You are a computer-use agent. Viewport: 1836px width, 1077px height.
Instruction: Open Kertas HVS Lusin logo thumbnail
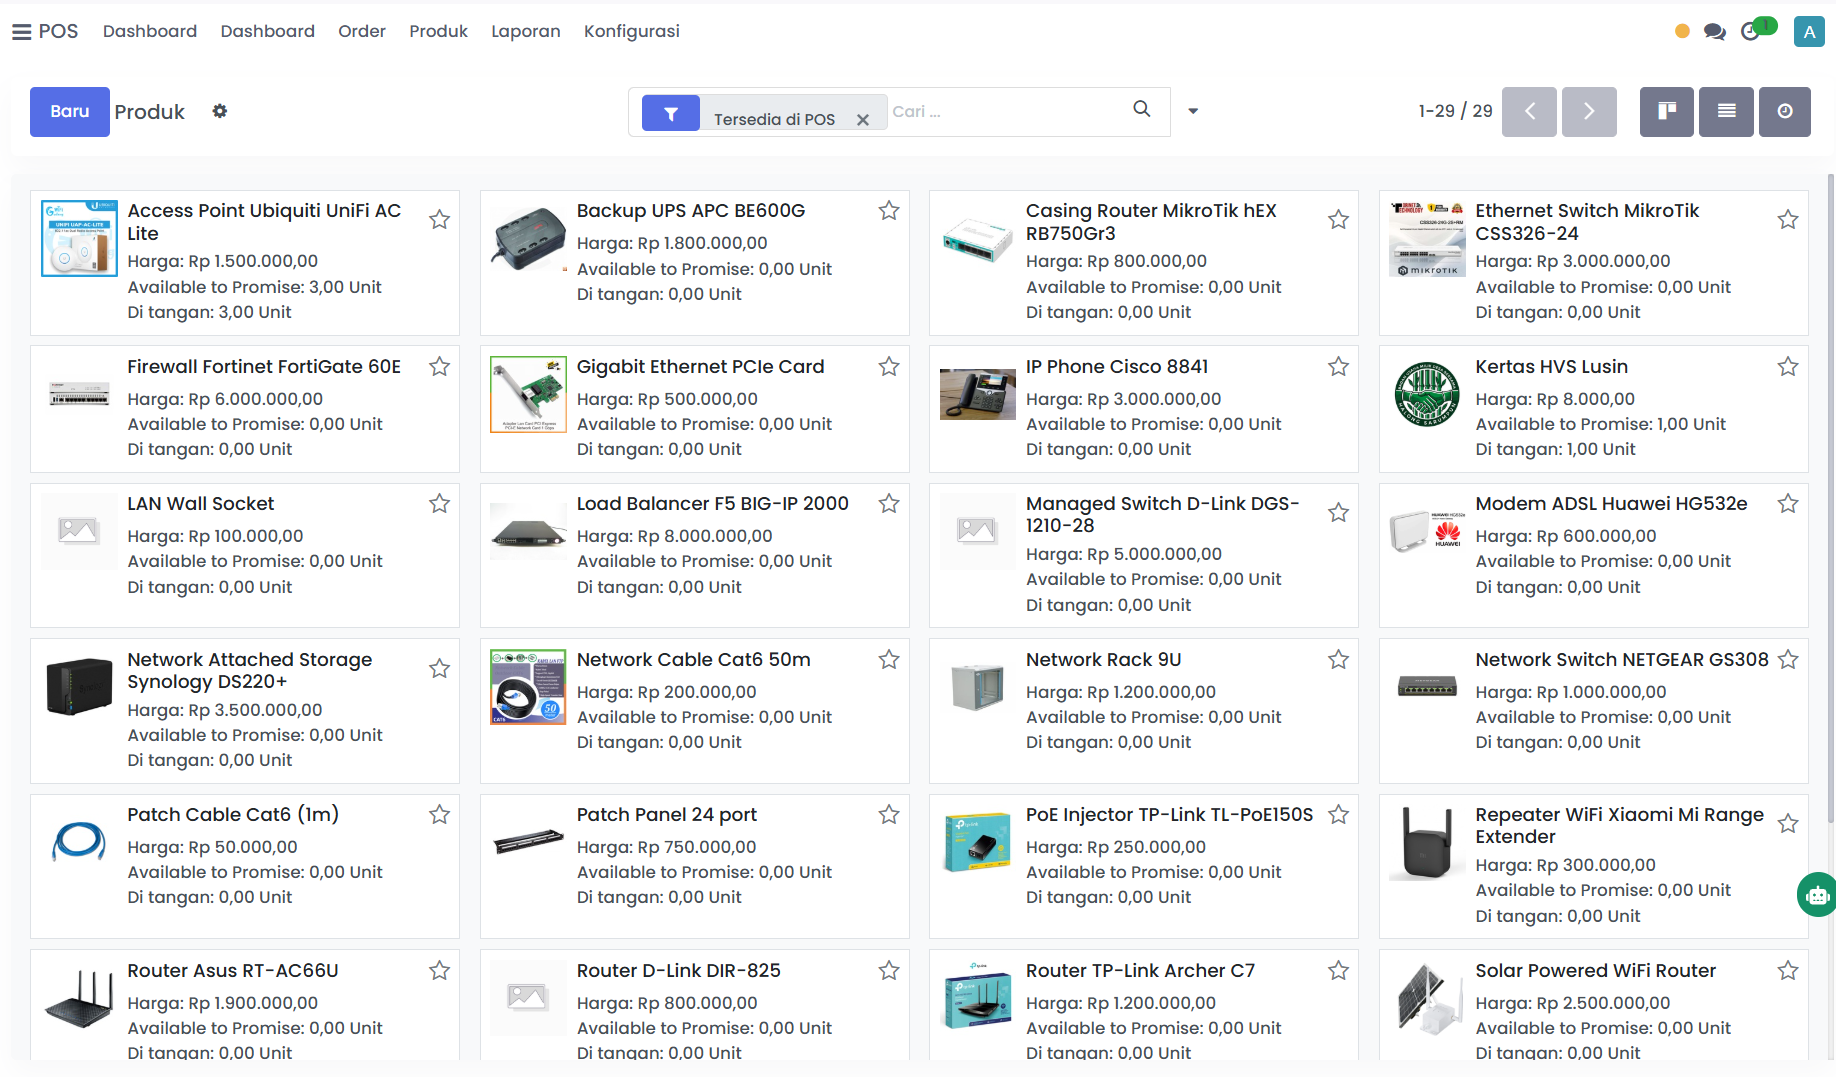click(1427, 394)
